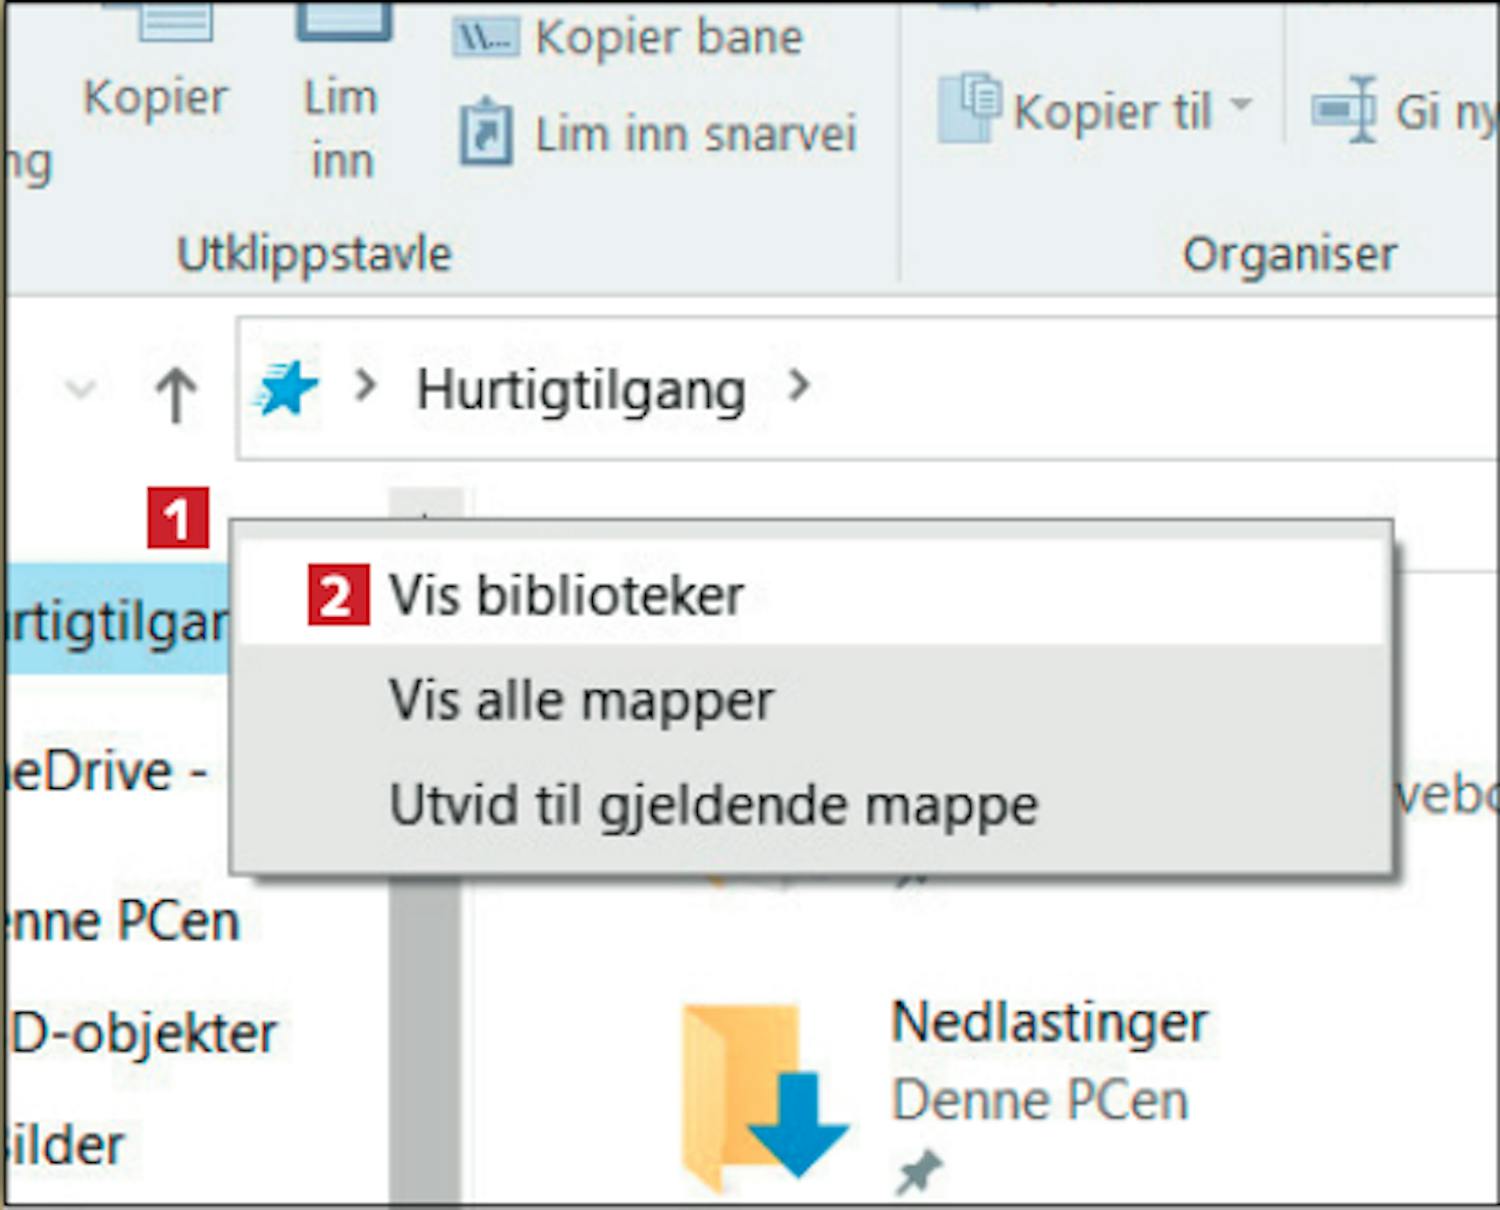
Task: Choose Vis alle mapper menu entry
Action: (581, 700)
